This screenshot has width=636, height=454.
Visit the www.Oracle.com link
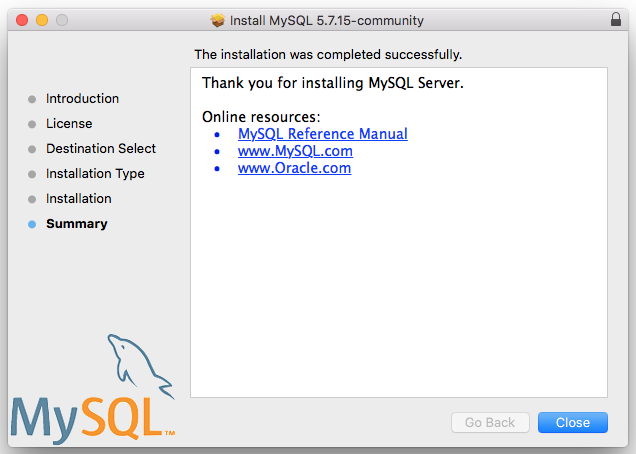pyautogui.click(x=294, y=168)
